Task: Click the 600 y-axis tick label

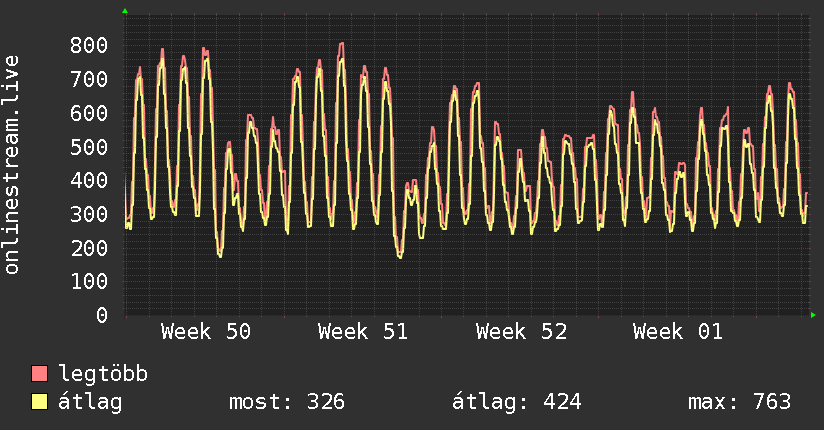Action: [x=90, y=113]
